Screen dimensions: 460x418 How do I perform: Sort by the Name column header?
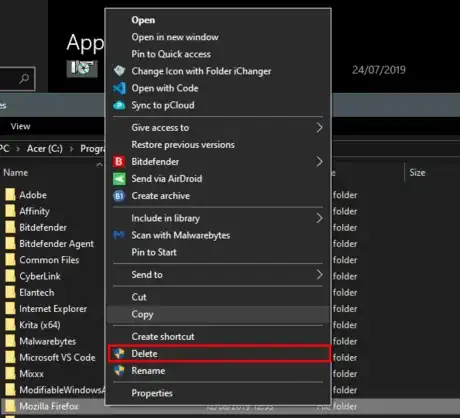coord(16,173)
